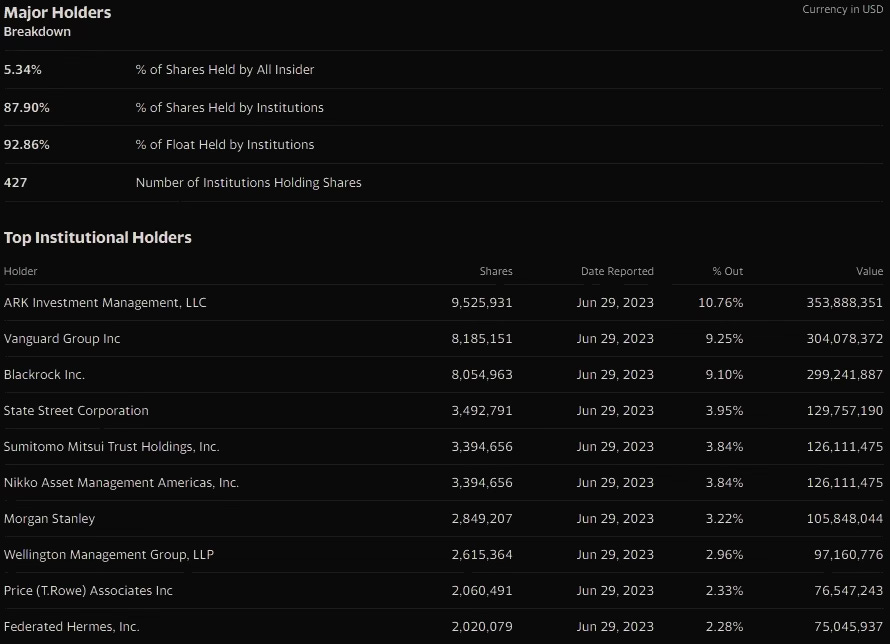Open Morgan Stanley holder
The image size is (890, 644).
[x=49, y=519]
